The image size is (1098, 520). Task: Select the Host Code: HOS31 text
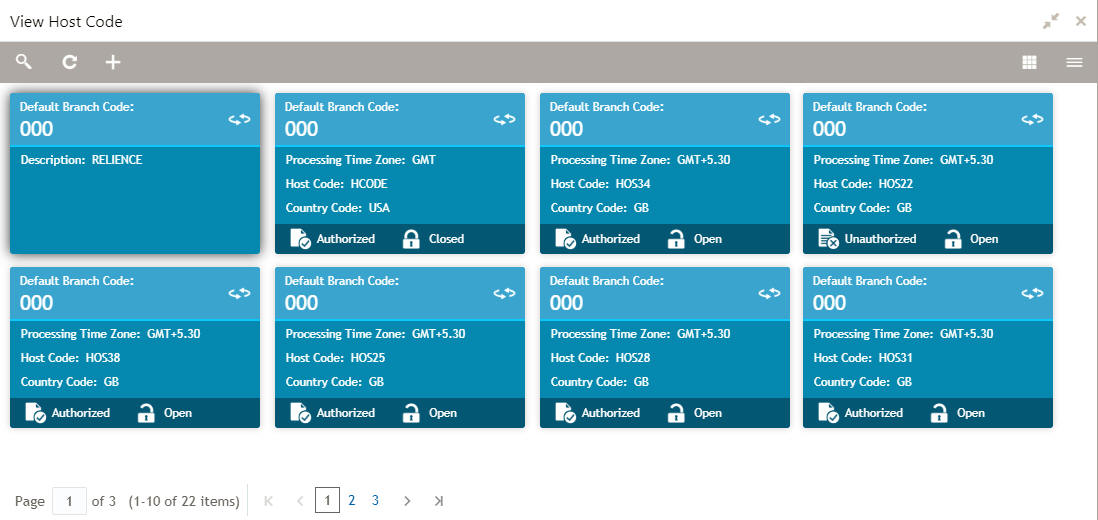pyautogui.click(x=863, y=358)
